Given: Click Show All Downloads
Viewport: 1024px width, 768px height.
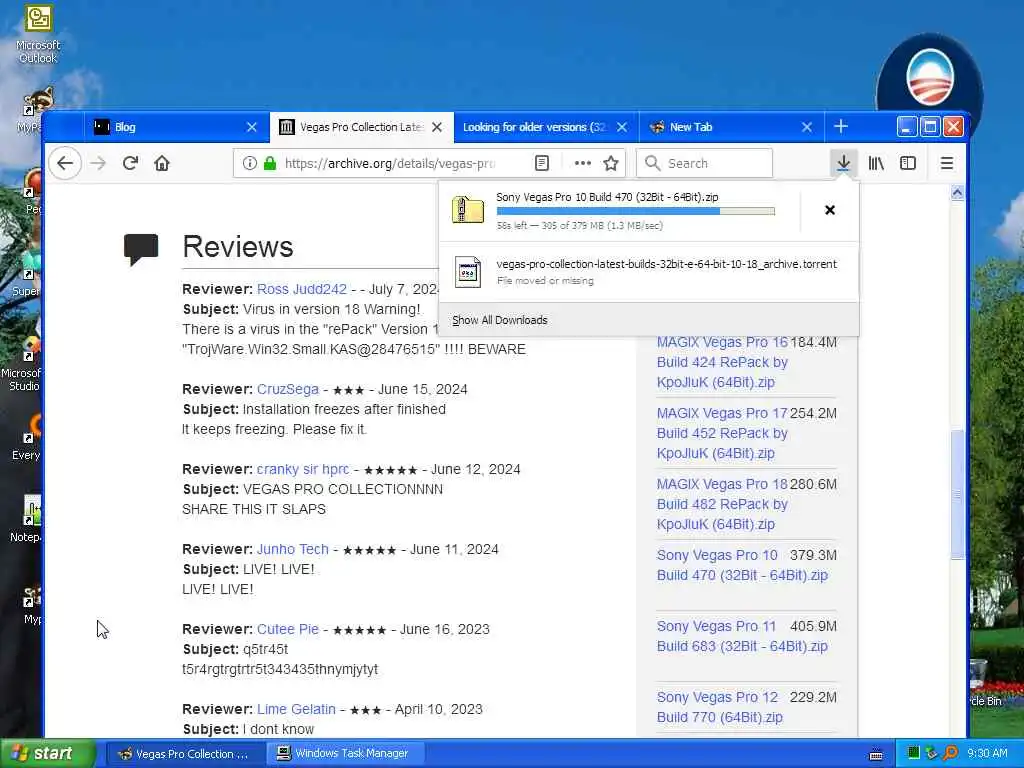Looking at the screenshot, I should 500,320.
